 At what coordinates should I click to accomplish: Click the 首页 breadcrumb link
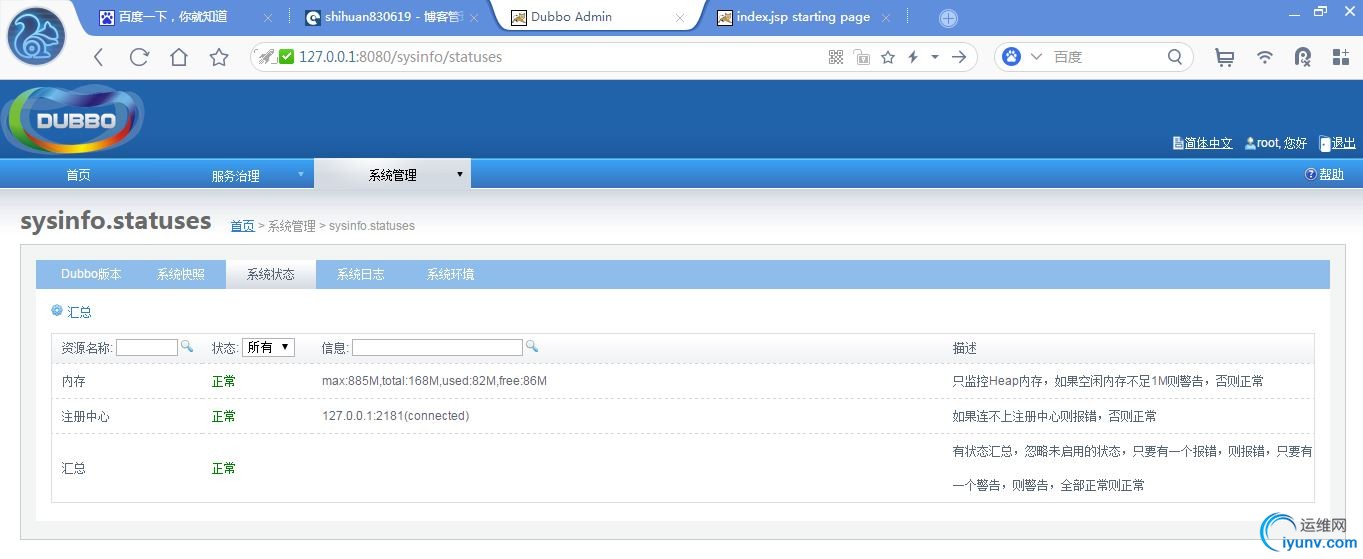pyautogui.click(x=242, y=226)
